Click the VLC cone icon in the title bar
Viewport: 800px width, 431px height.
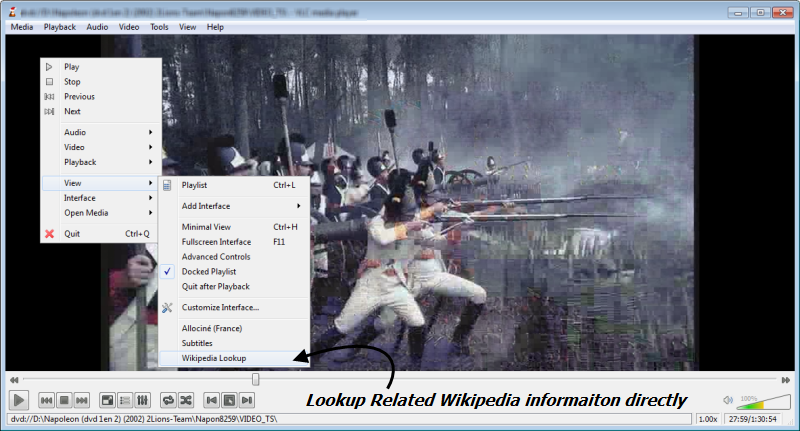[x=12, y=12]
